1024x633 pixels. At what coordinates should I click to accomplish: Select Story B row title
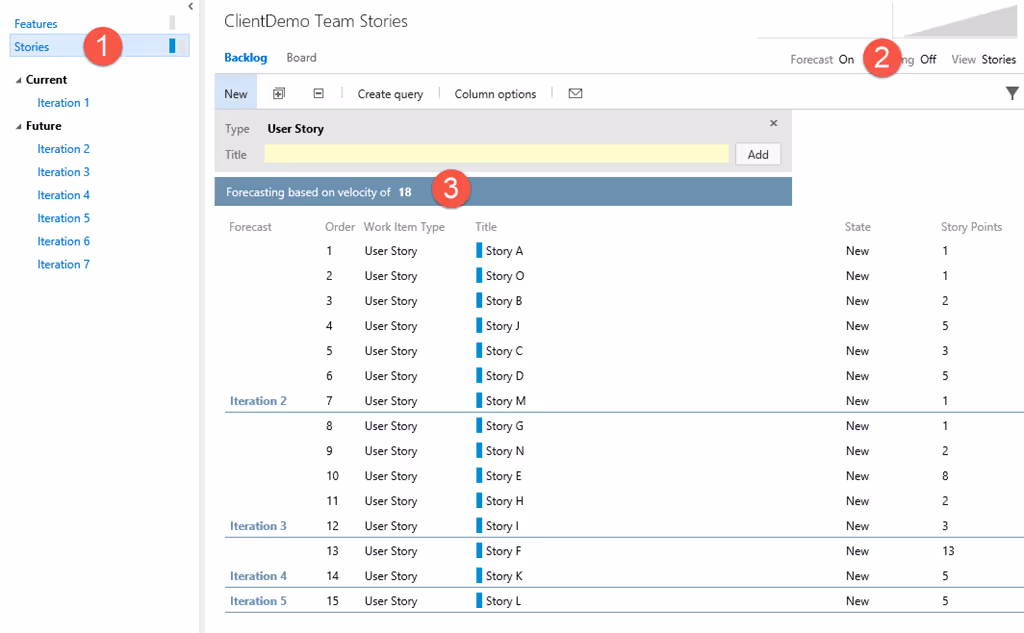504,300
